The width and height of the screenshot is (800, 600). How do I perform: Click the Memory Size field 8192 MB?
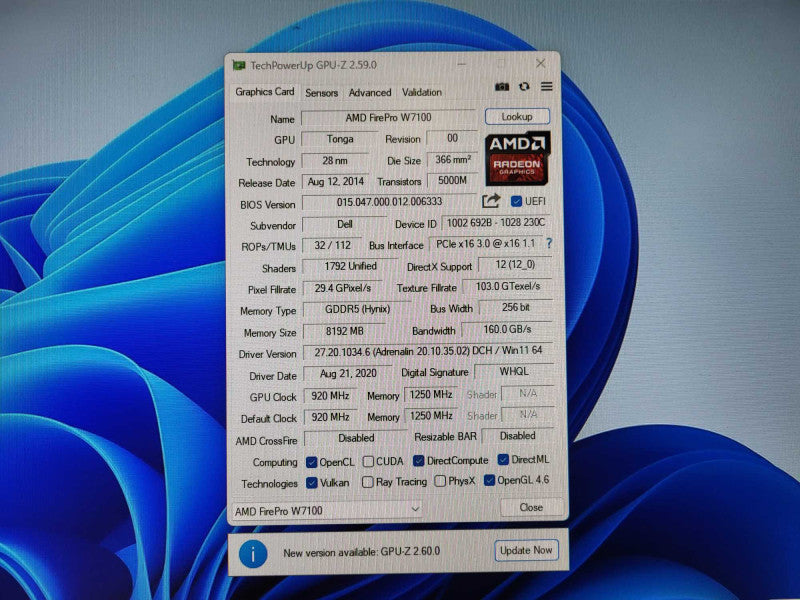tap(344, 331)
